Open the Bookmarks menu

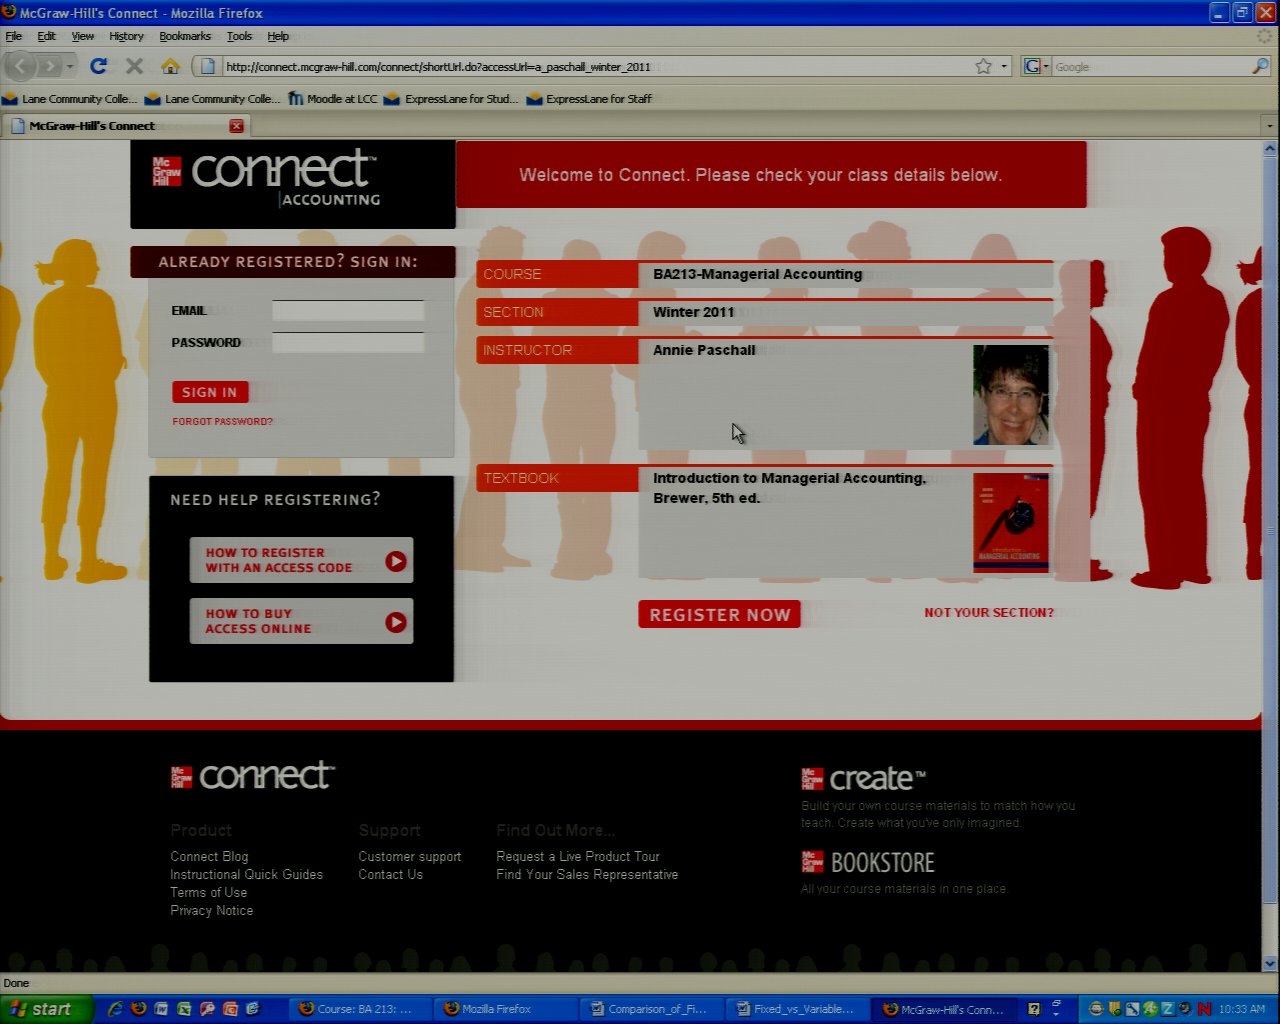[185, 36]
